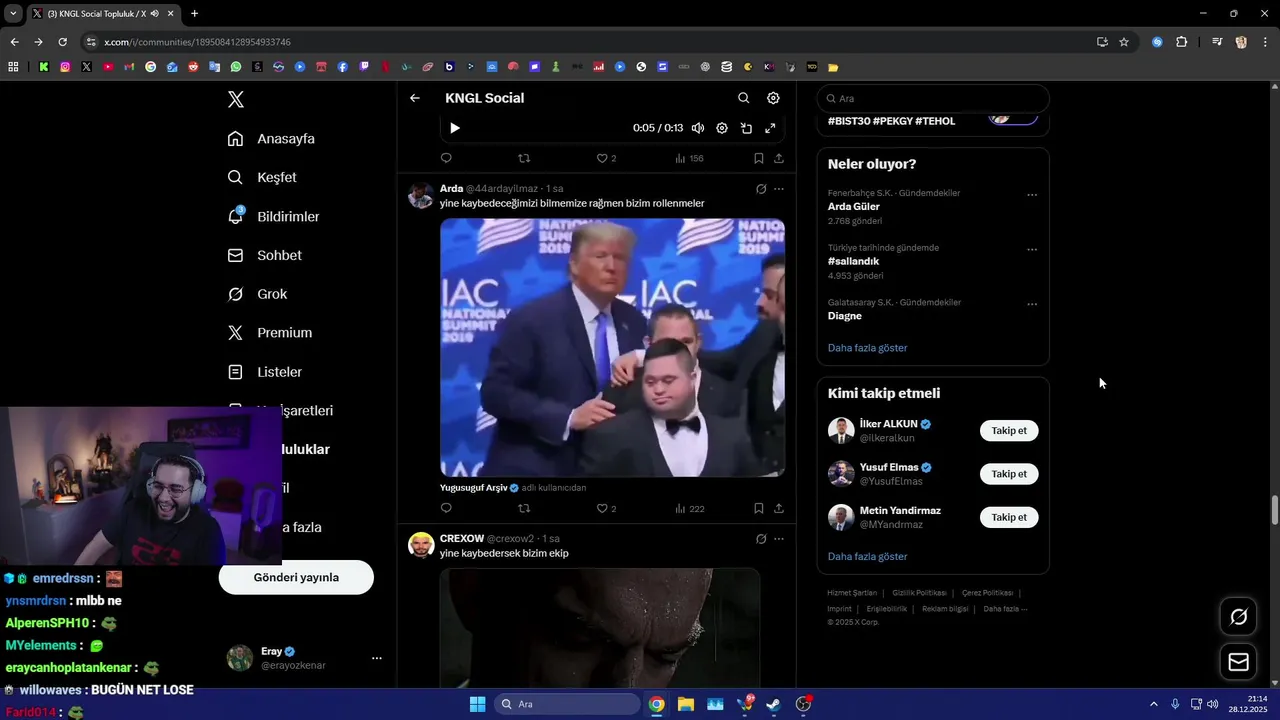Viewport: 1280px width, 720px height.
Task: Open account menu dots beside Eray
Action: pyautogui.click(x=377, y=658)
